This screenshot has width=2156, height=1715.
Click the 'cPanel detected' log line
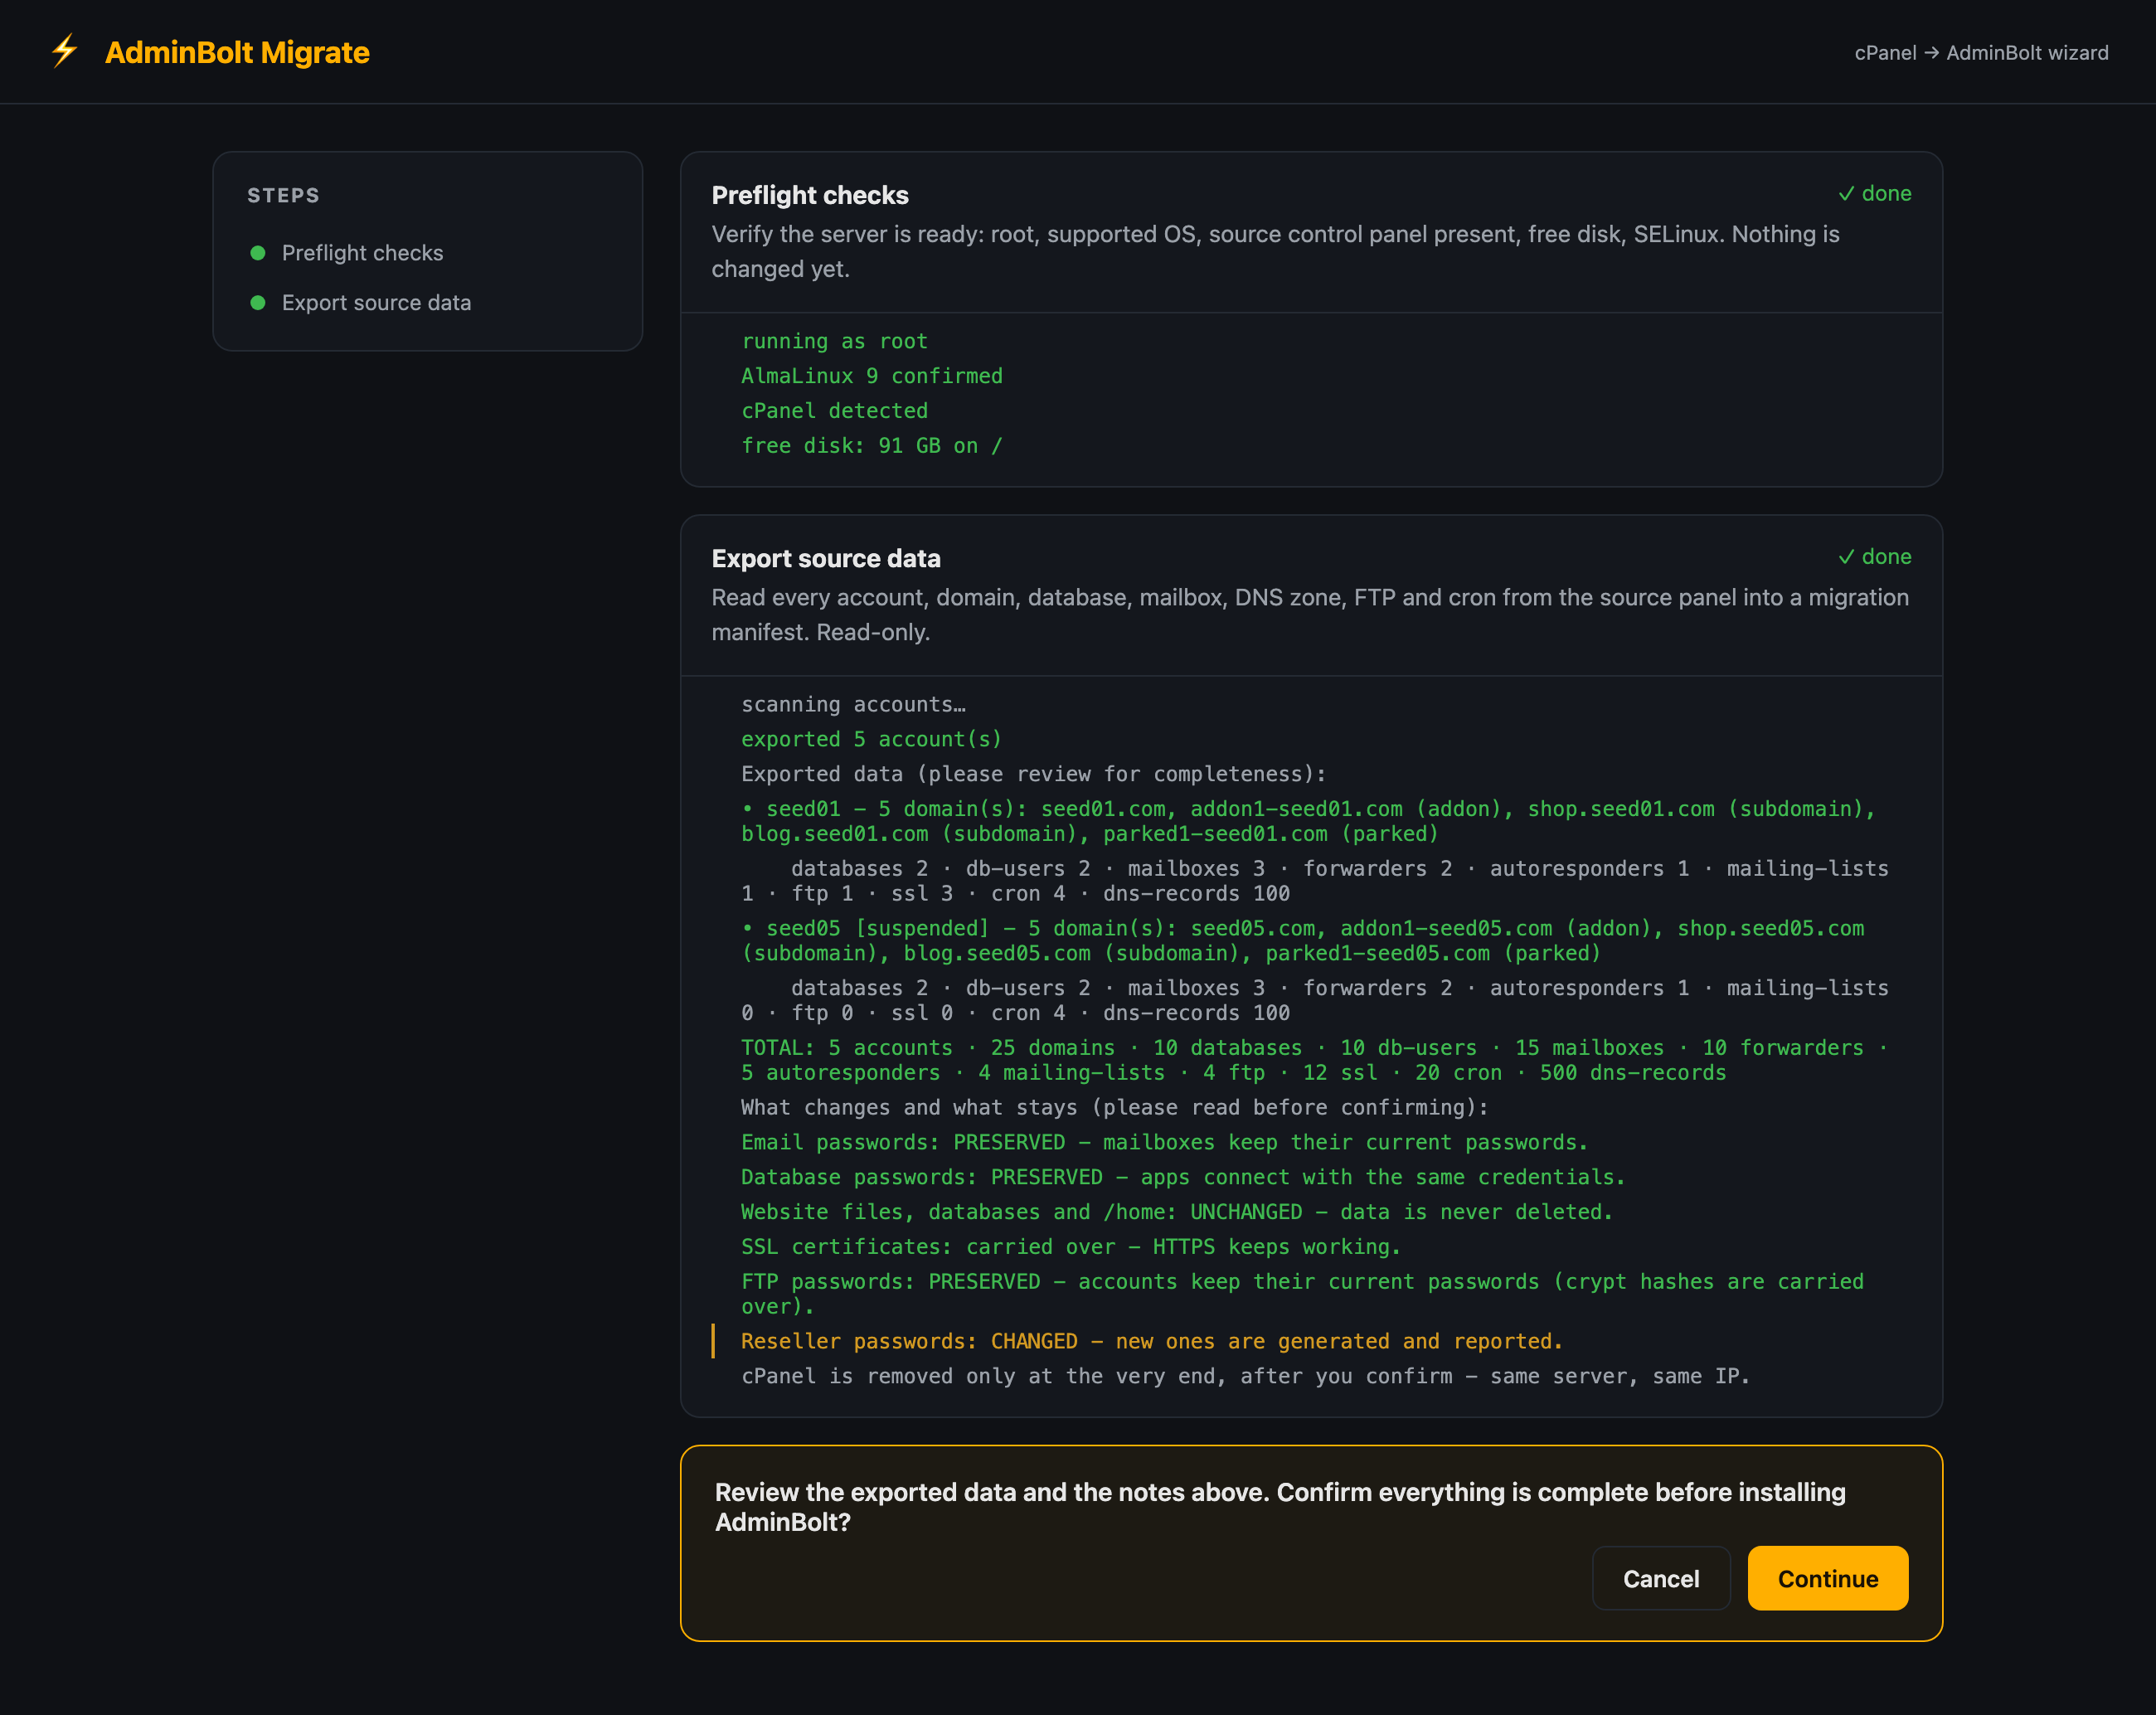click(x=834, y=411)
